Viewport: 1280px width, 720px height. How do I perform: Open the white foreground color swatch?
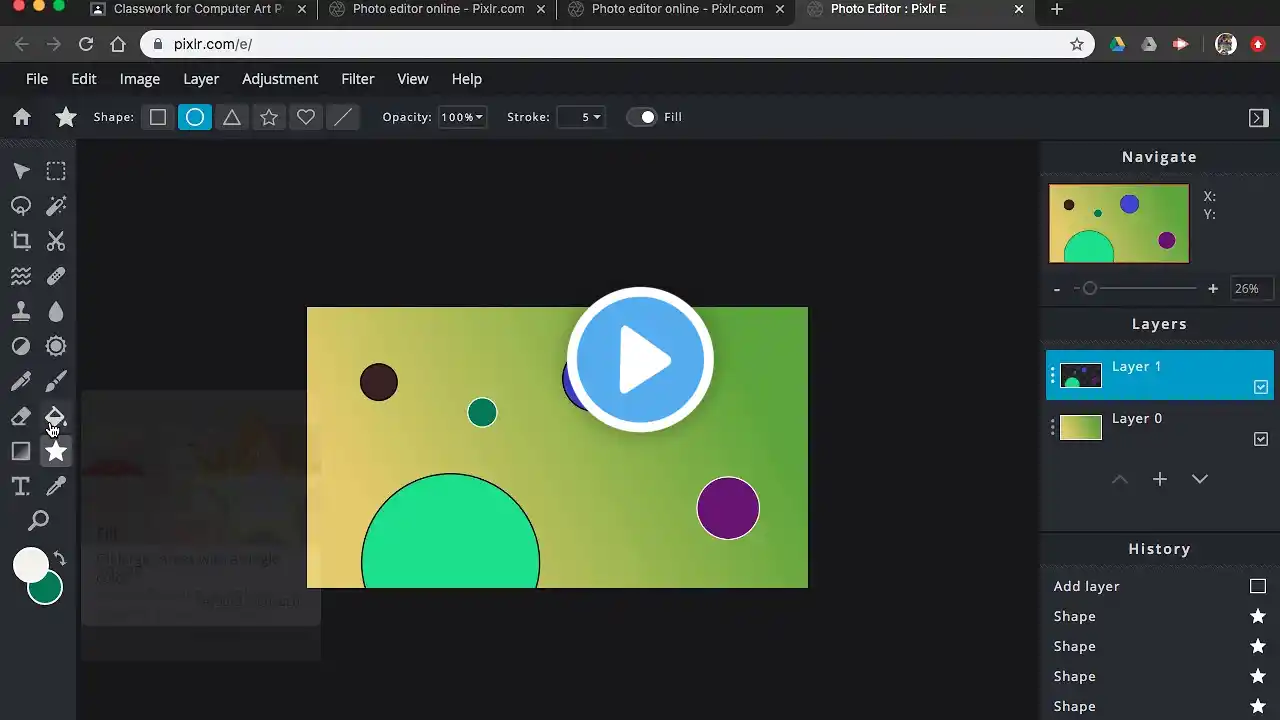(30, 565)
